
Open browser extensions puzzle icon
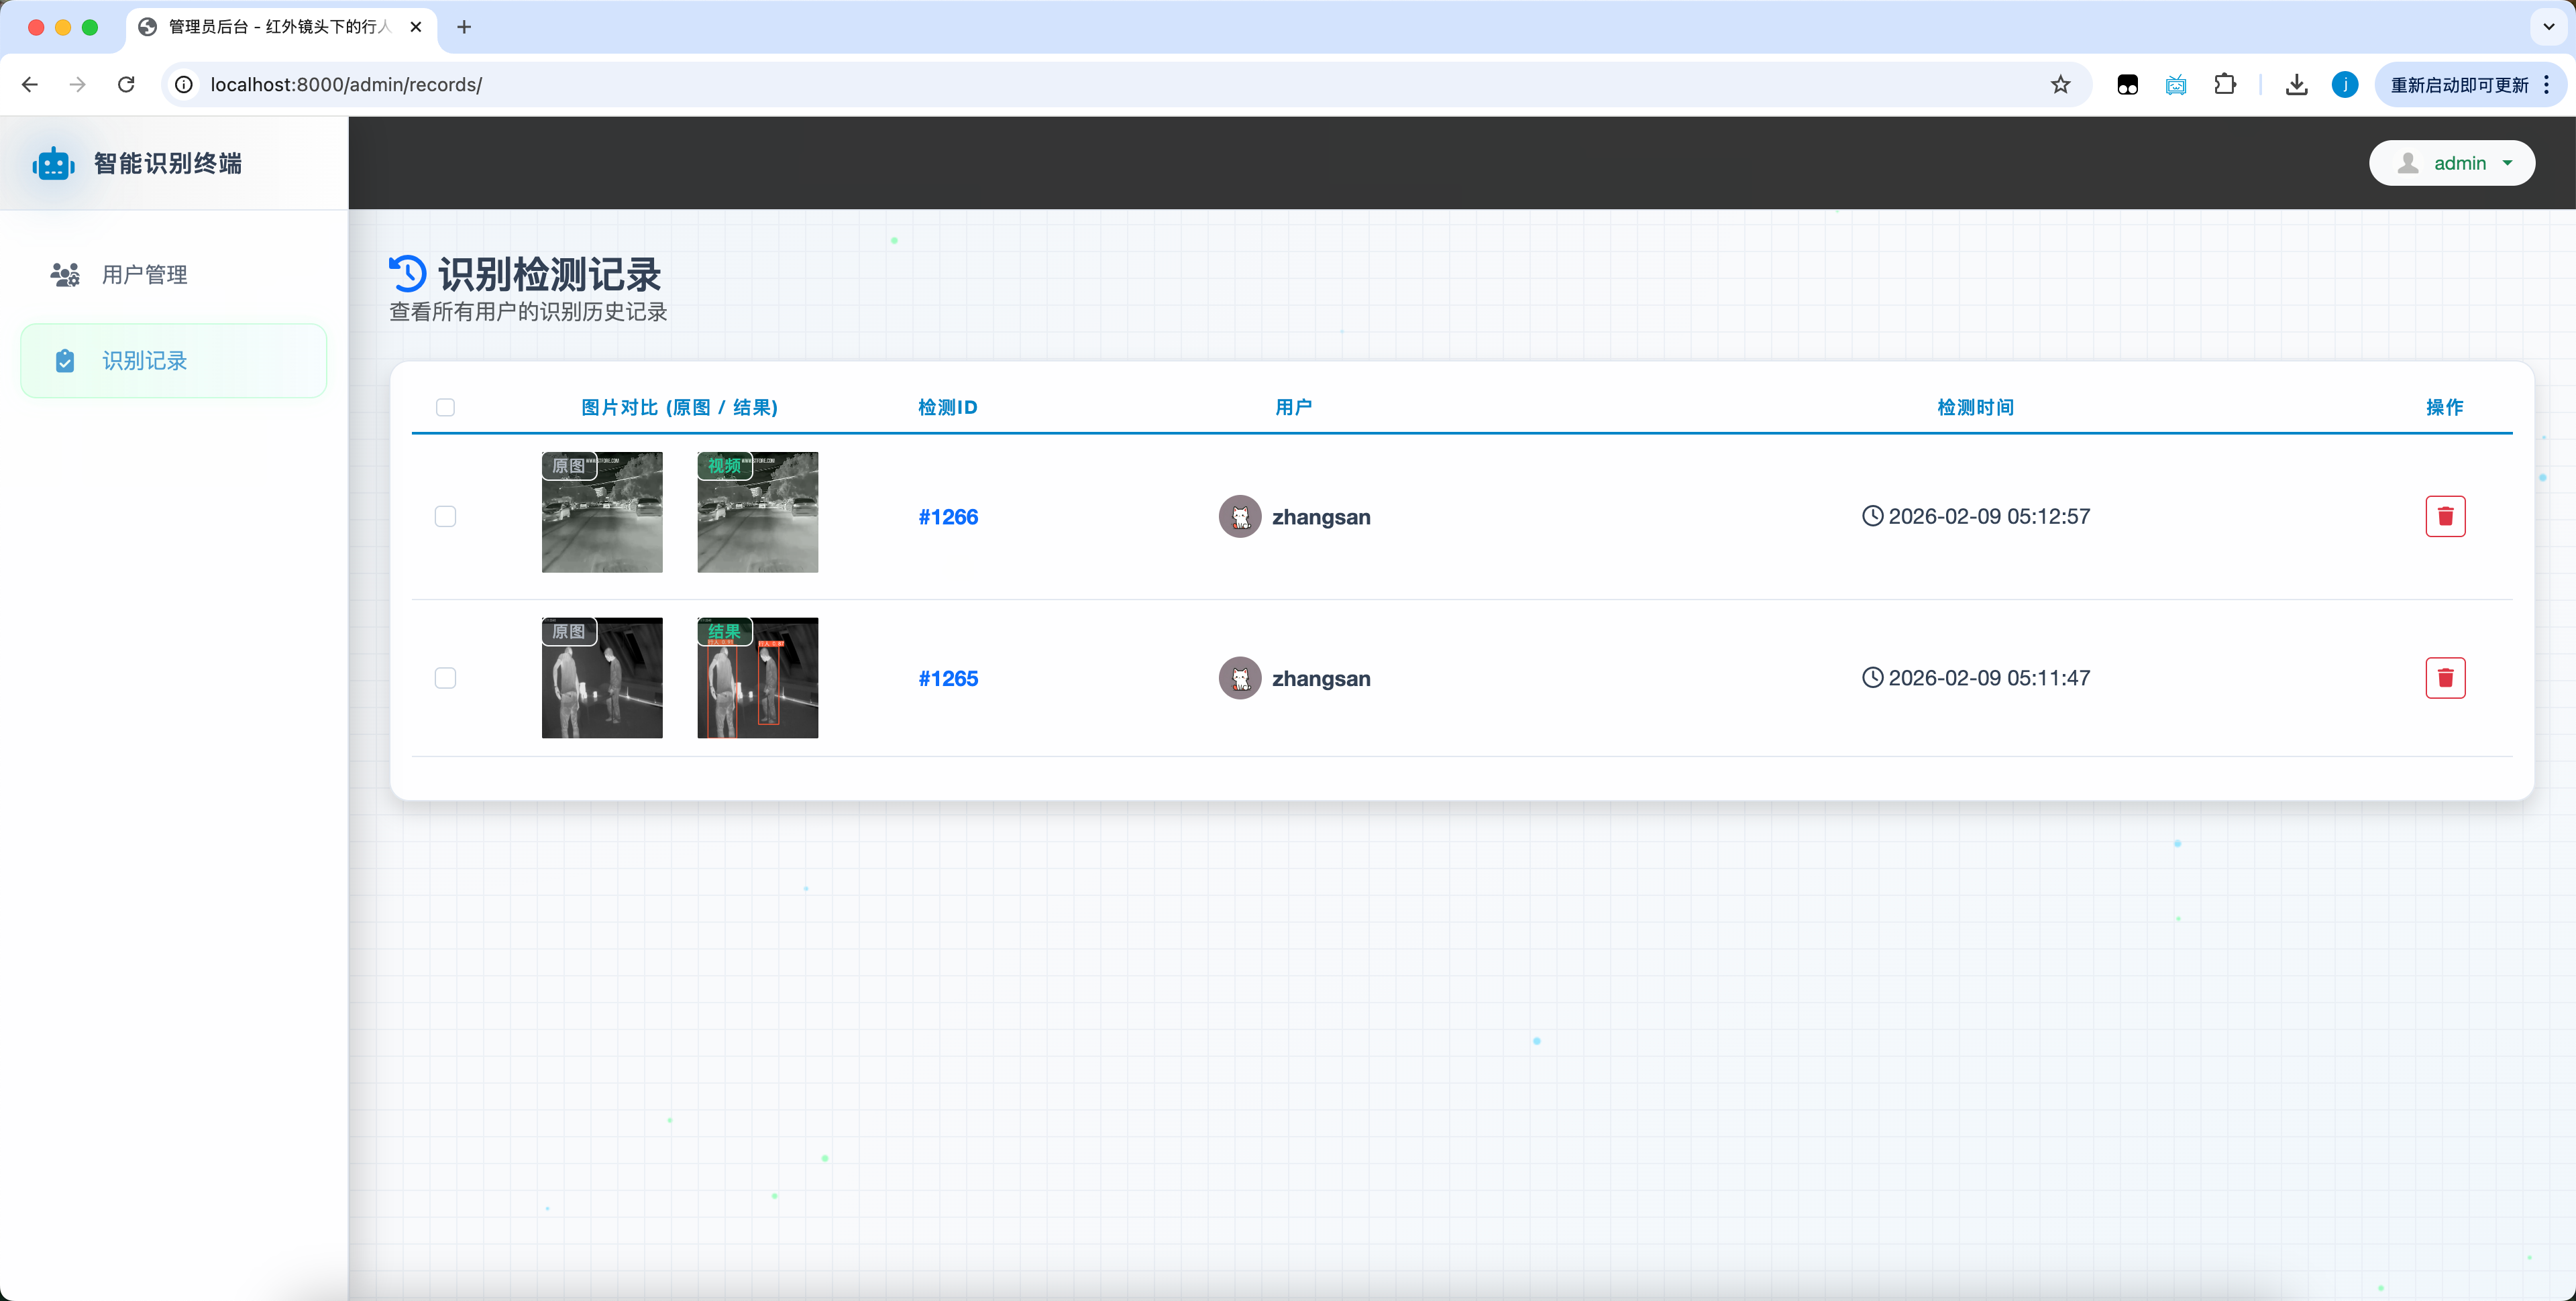(2224, 85)
